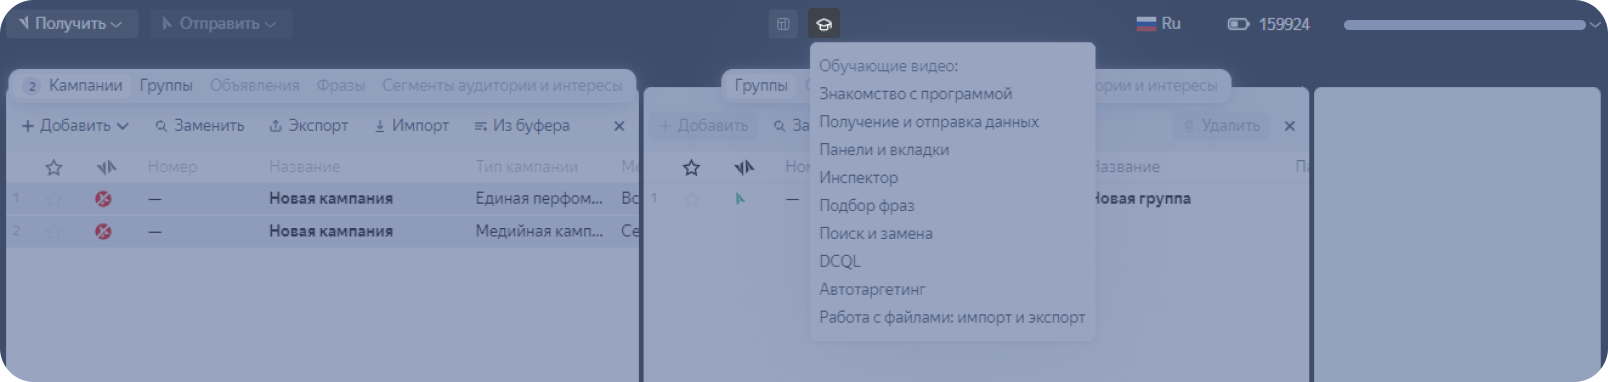Open Инспектор video entry
1608x382 pixels.
859,178
